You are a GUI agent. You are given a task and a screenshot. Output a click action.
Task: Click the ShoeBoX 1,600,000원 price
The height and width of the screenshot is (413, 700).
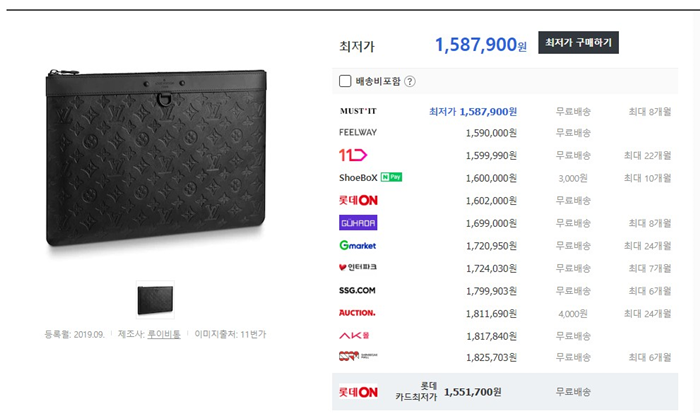(491, 178)
